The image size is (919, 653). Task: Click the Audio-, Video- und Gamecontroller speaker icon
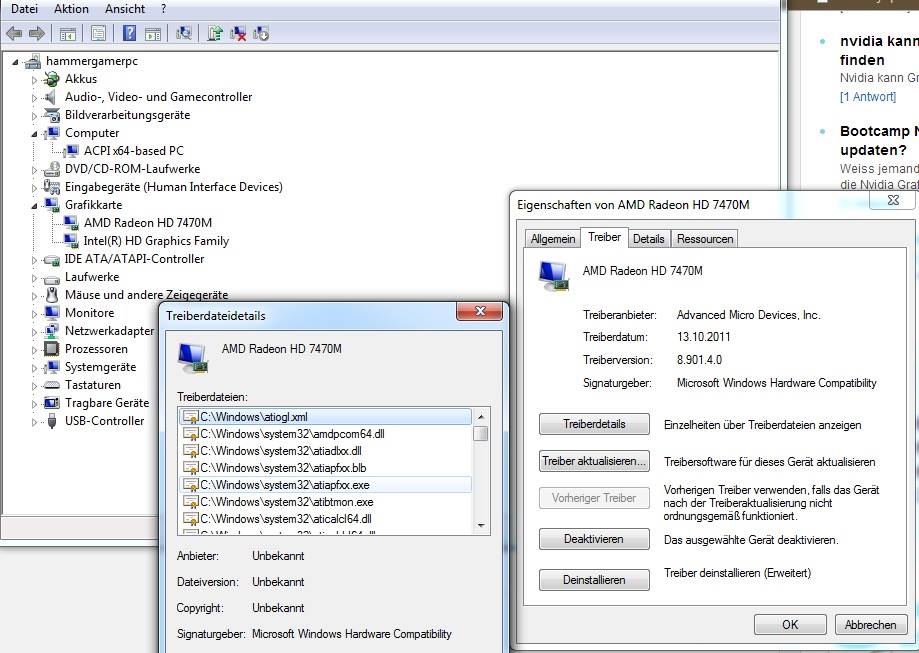52,97
